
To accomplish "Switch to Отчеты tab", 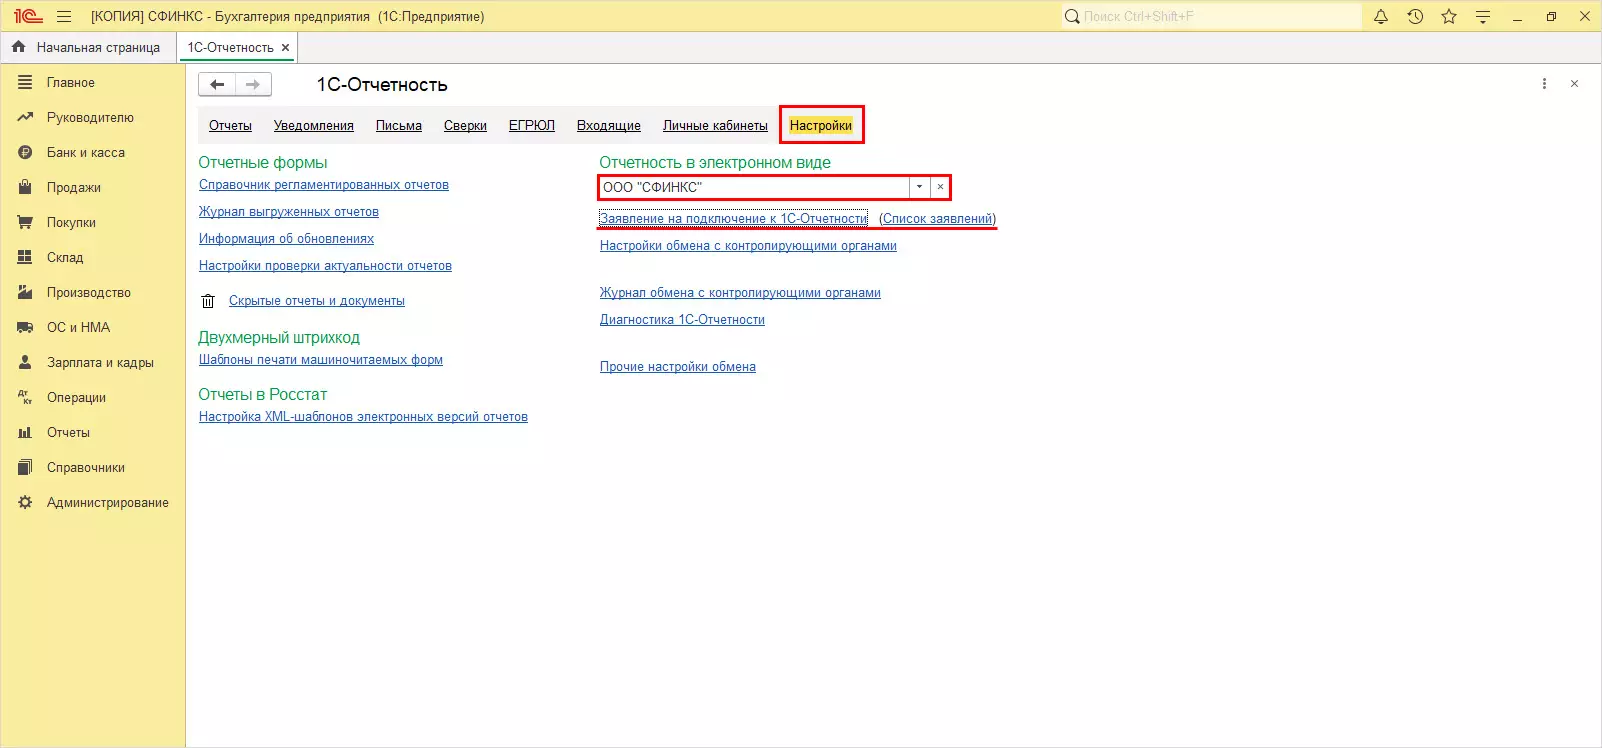I will tap(230, 126).
